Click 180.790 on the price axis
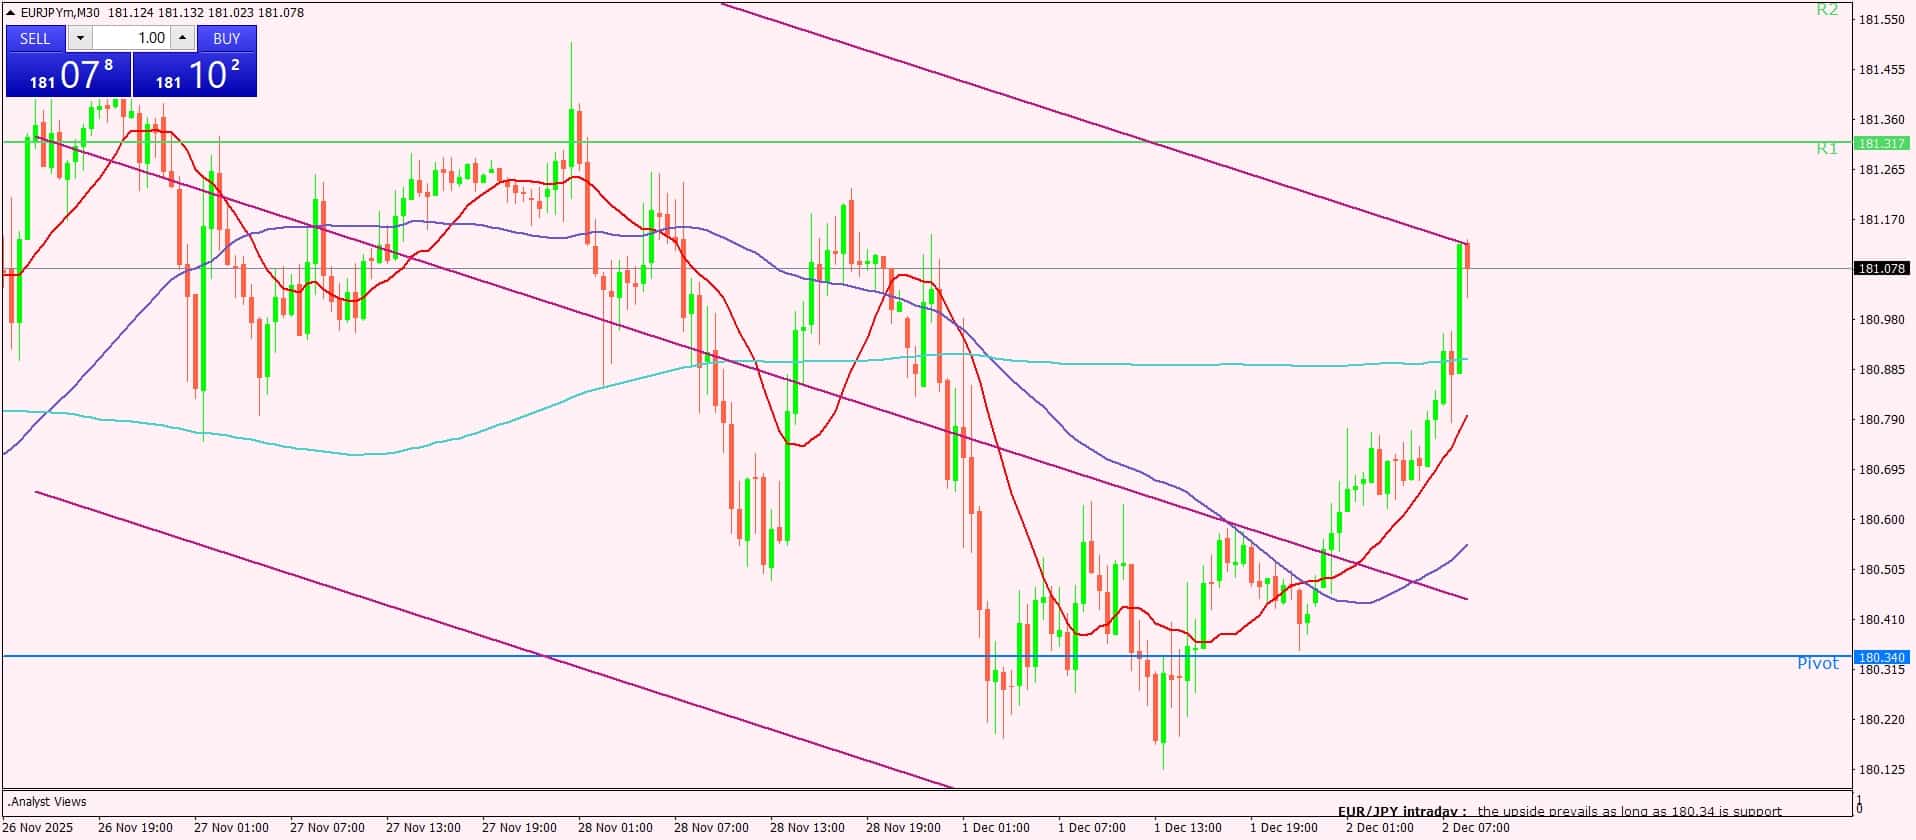The width and height of the screenshot is (1916, 840). [x=1881, y=419]
